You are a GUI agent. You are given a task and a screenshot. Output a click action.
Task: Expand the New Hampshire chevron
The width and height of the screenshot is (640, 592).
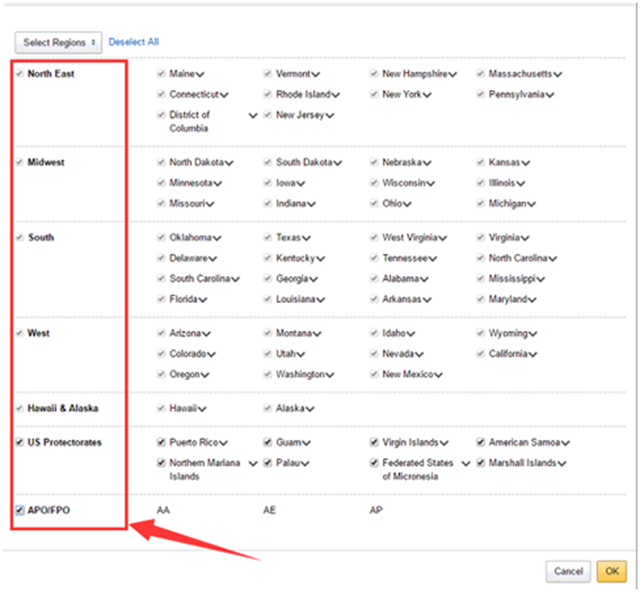pos(453,75)
